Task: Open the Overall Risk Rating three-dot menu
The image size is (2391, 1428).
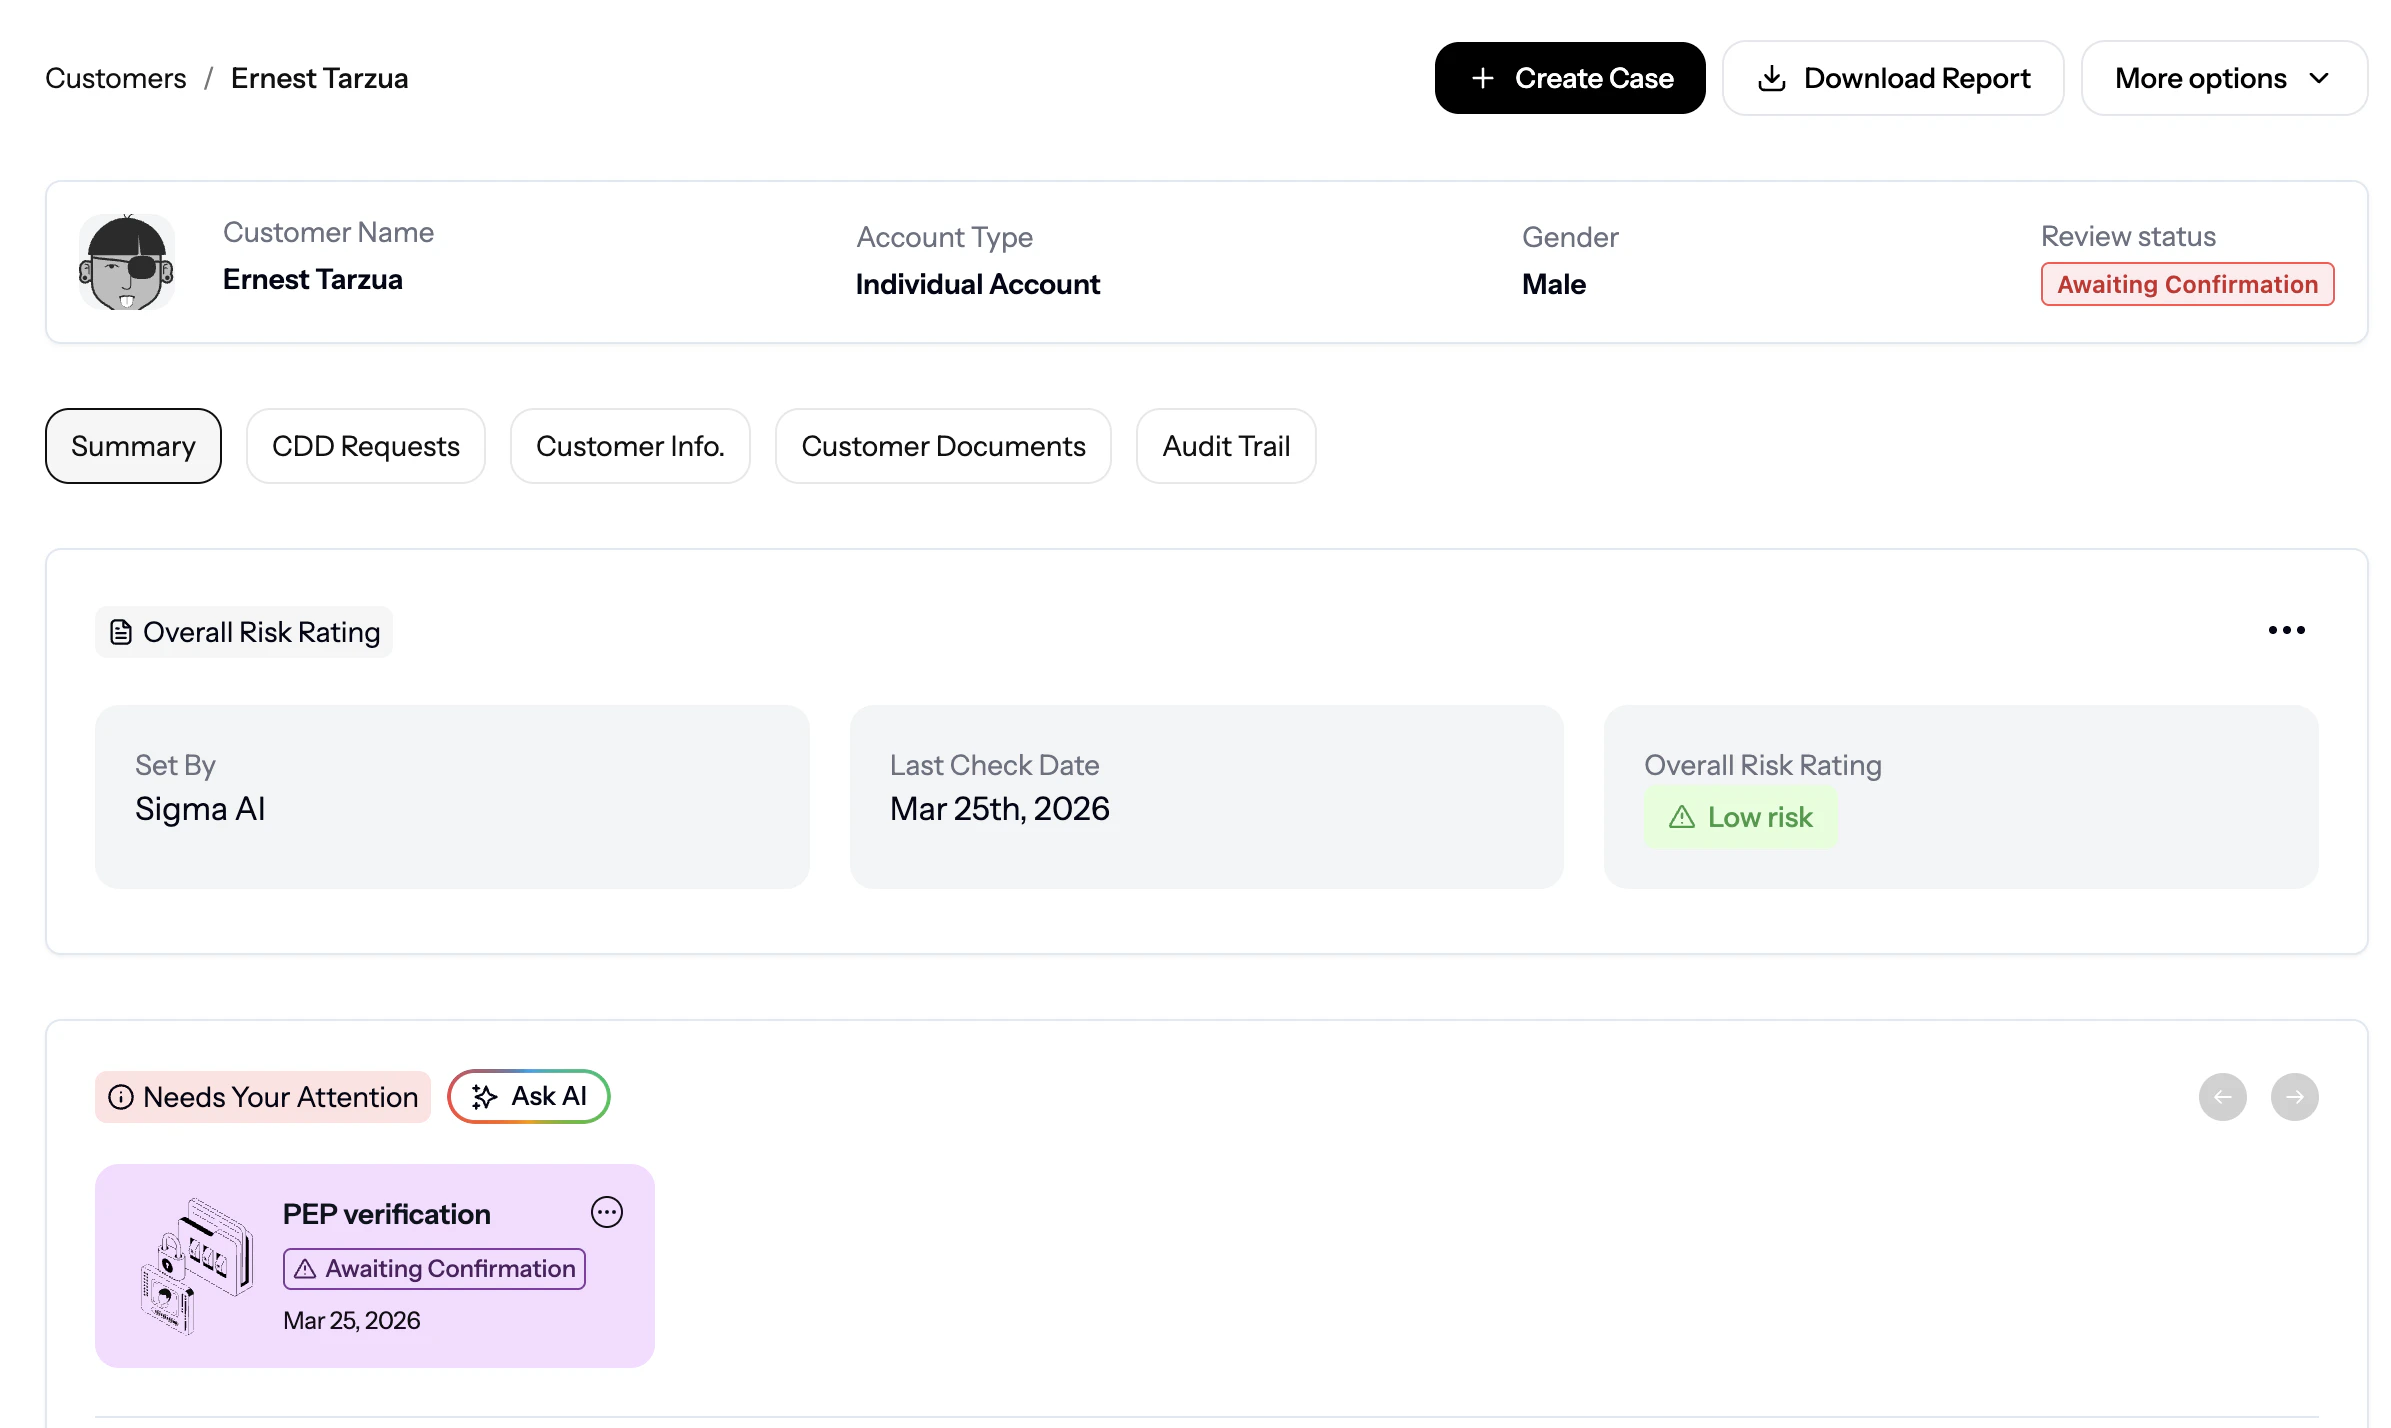Action: click(x=2286, y=630)
